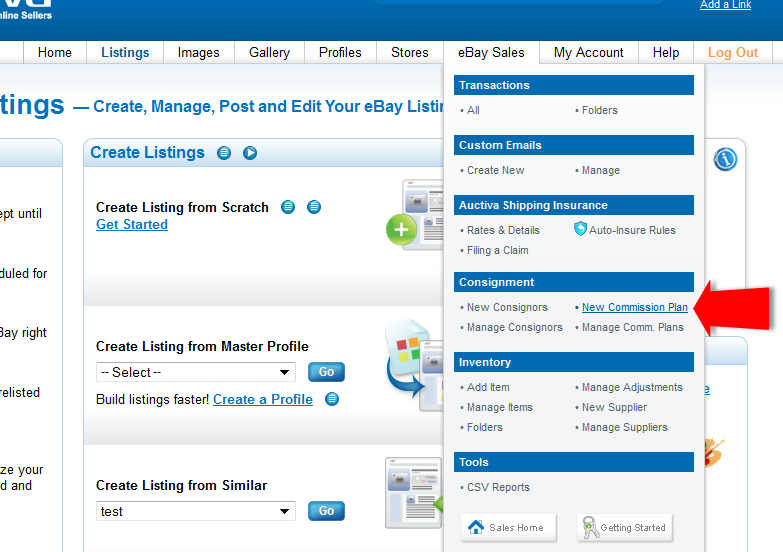Select New Supplier
This screenshot has width=783, height=552.
614,407
